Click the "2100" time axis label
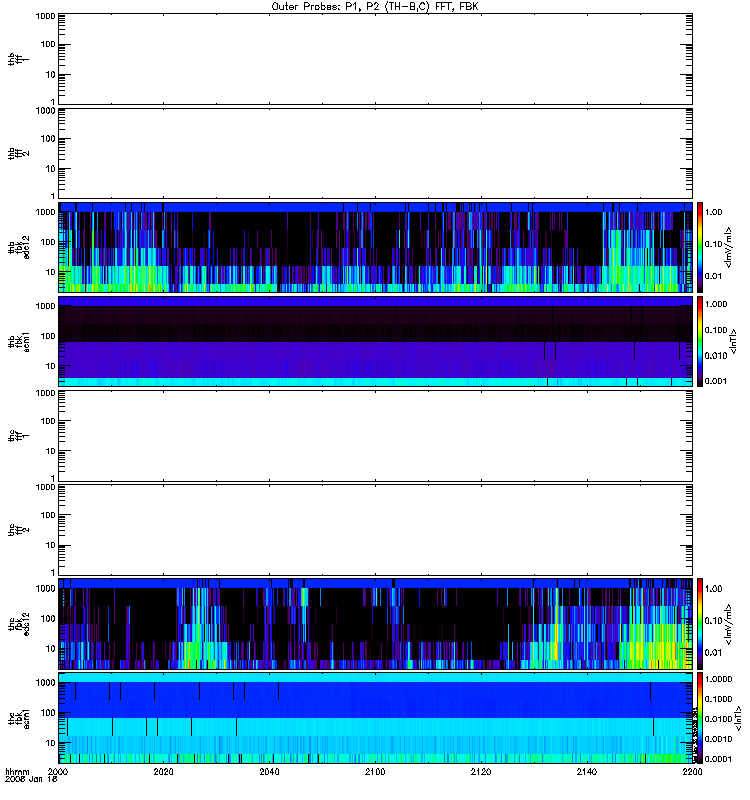Screen dimensions: 750x800 click(x=375, y=772)
